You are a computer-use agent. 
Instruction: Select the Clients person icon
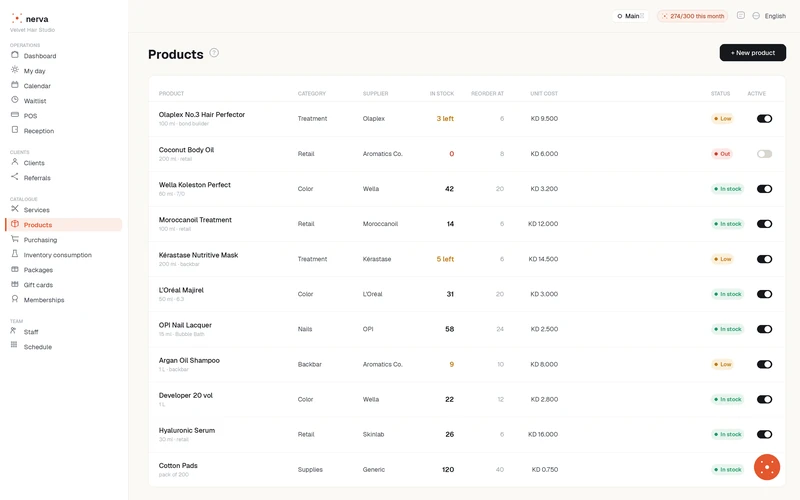pyautogui.click(x=15, y=162)
